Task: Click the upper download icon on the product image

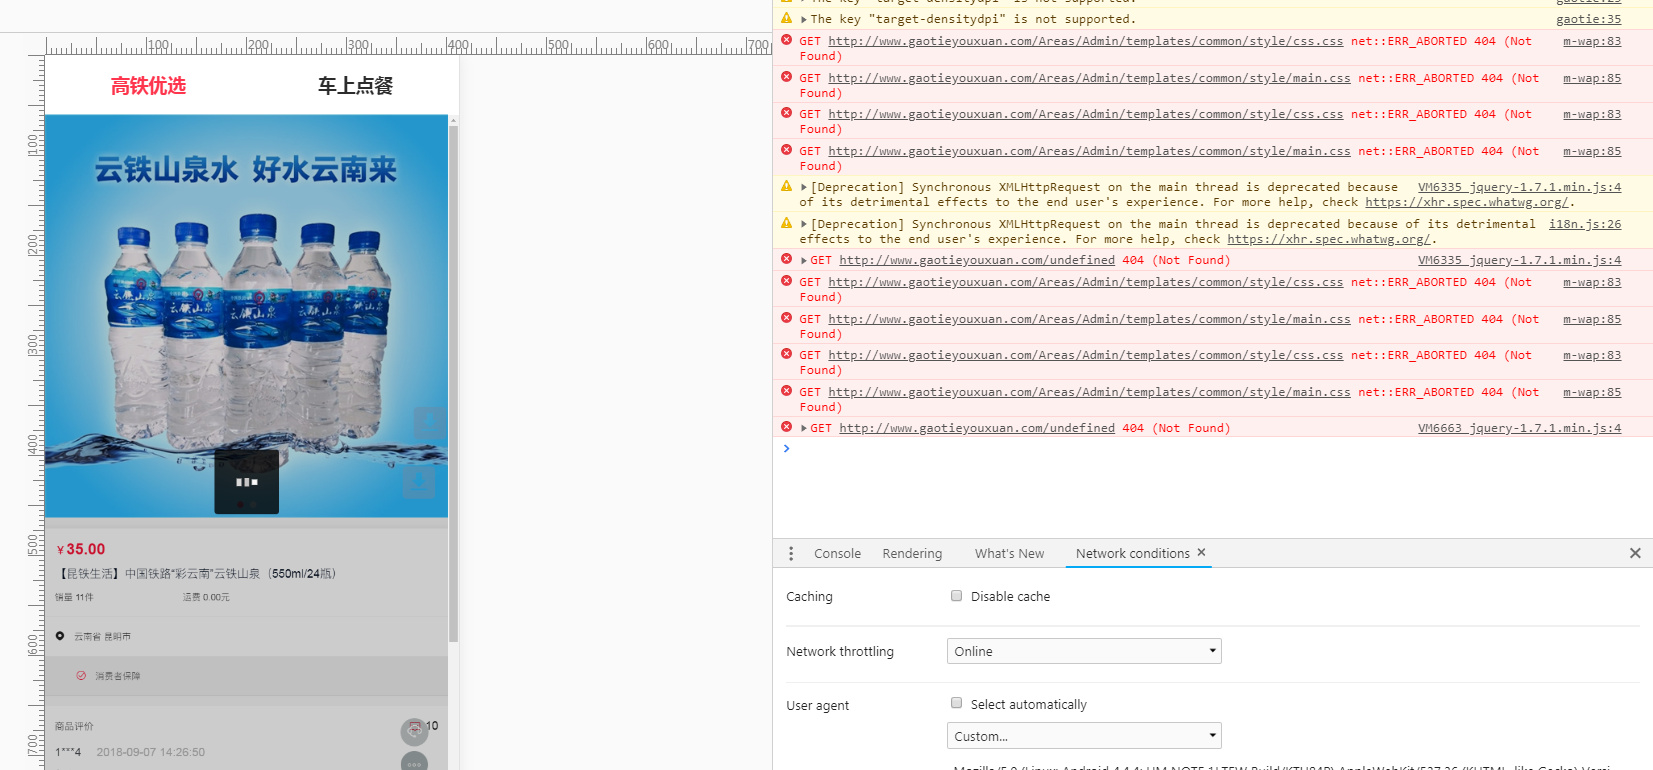Action: click(x=429, y=421)
